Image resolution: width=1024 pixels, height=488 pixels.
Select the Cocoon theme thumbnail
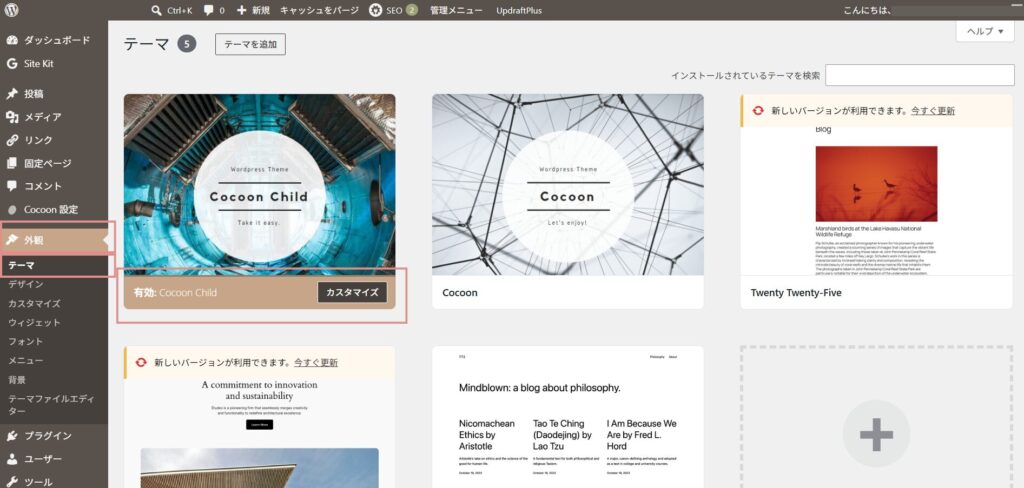568,184
